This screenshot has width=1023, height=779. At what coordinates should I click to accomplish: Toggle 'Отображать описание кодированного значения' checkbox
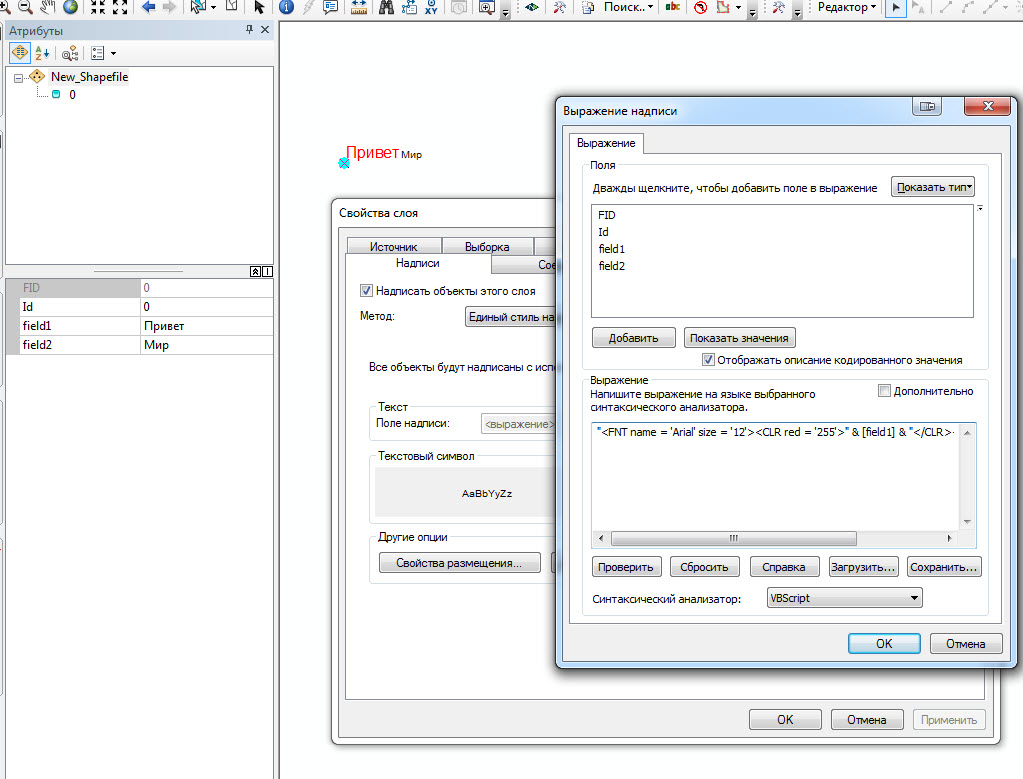(708, 359)
